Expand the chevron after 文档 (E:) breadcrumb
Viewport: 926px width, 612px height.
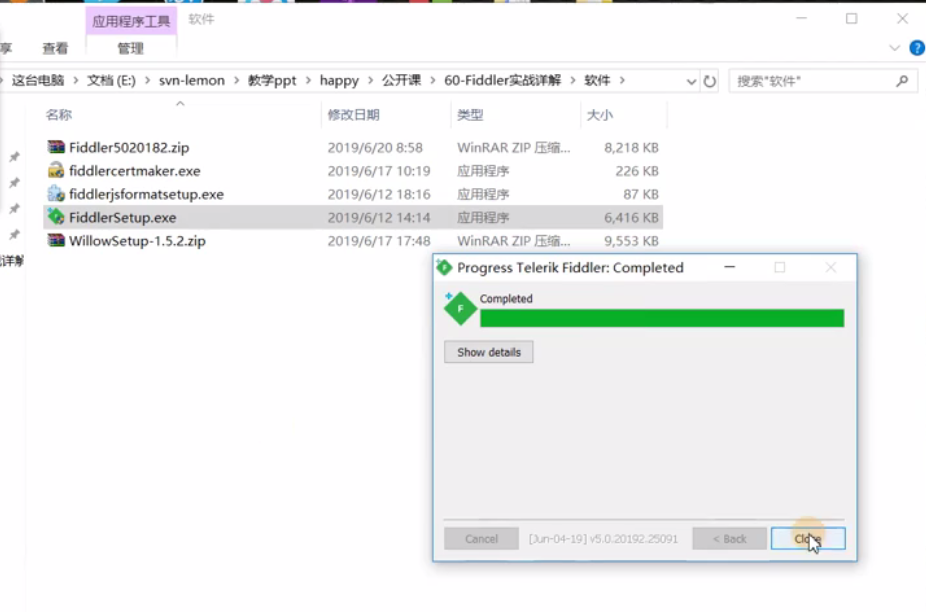[147, 80]
